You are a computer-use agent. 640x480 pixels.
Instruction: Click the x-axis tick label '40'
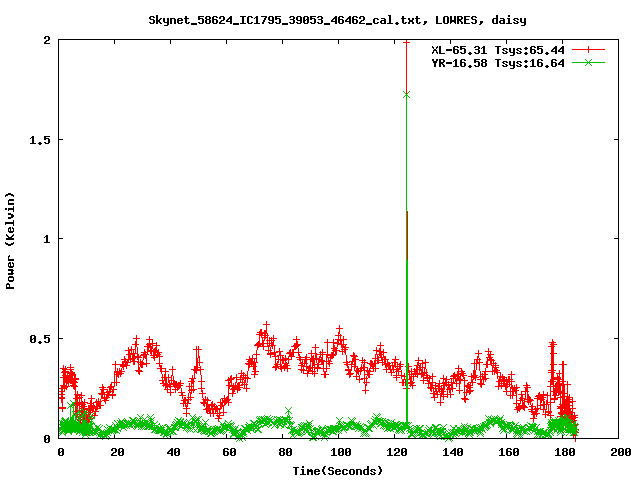173,452
